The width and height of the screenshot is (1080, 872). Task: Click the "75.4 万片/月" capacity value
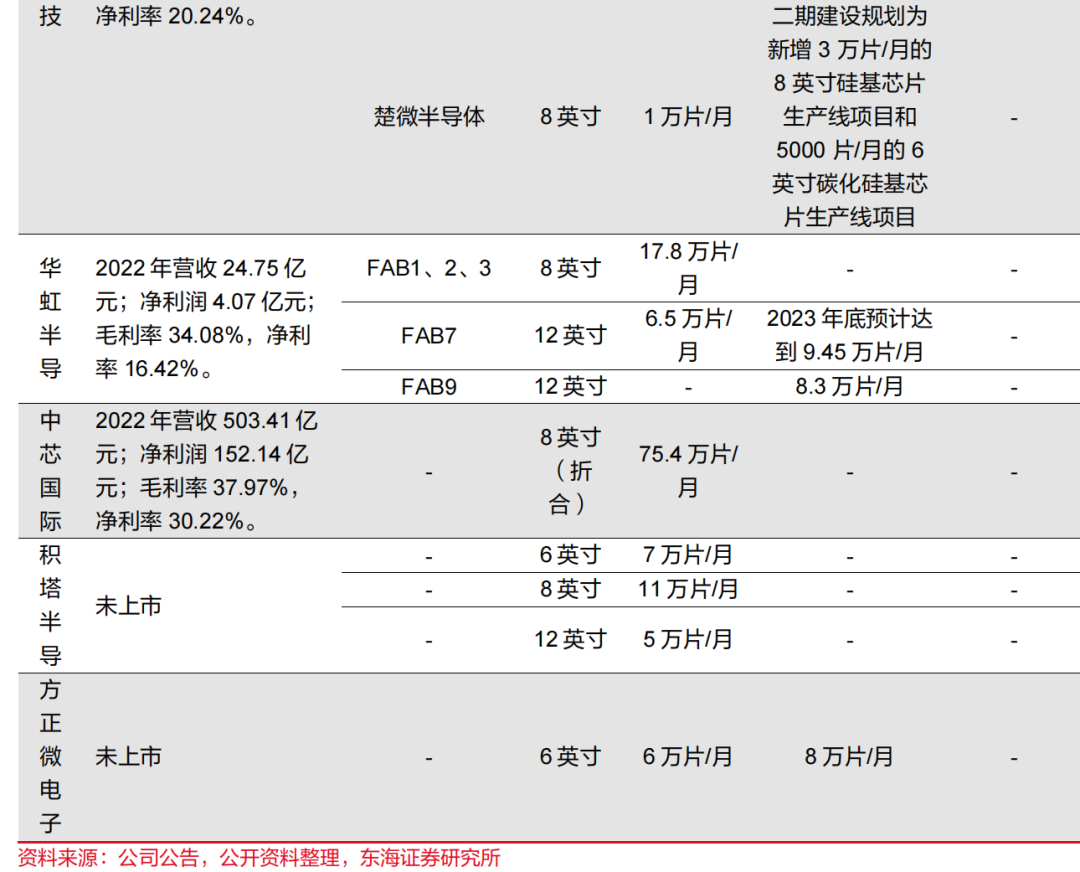click(688, 471)
